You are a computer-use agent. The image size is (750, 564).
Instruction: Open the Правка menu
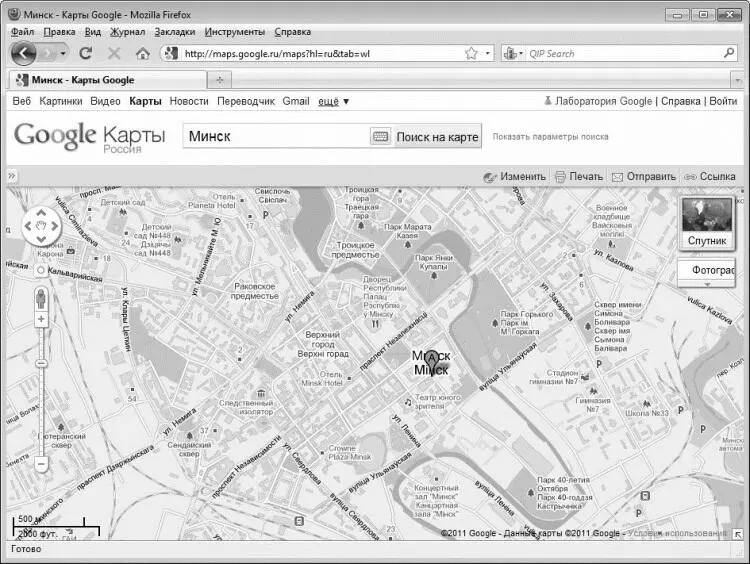[59, 32]
